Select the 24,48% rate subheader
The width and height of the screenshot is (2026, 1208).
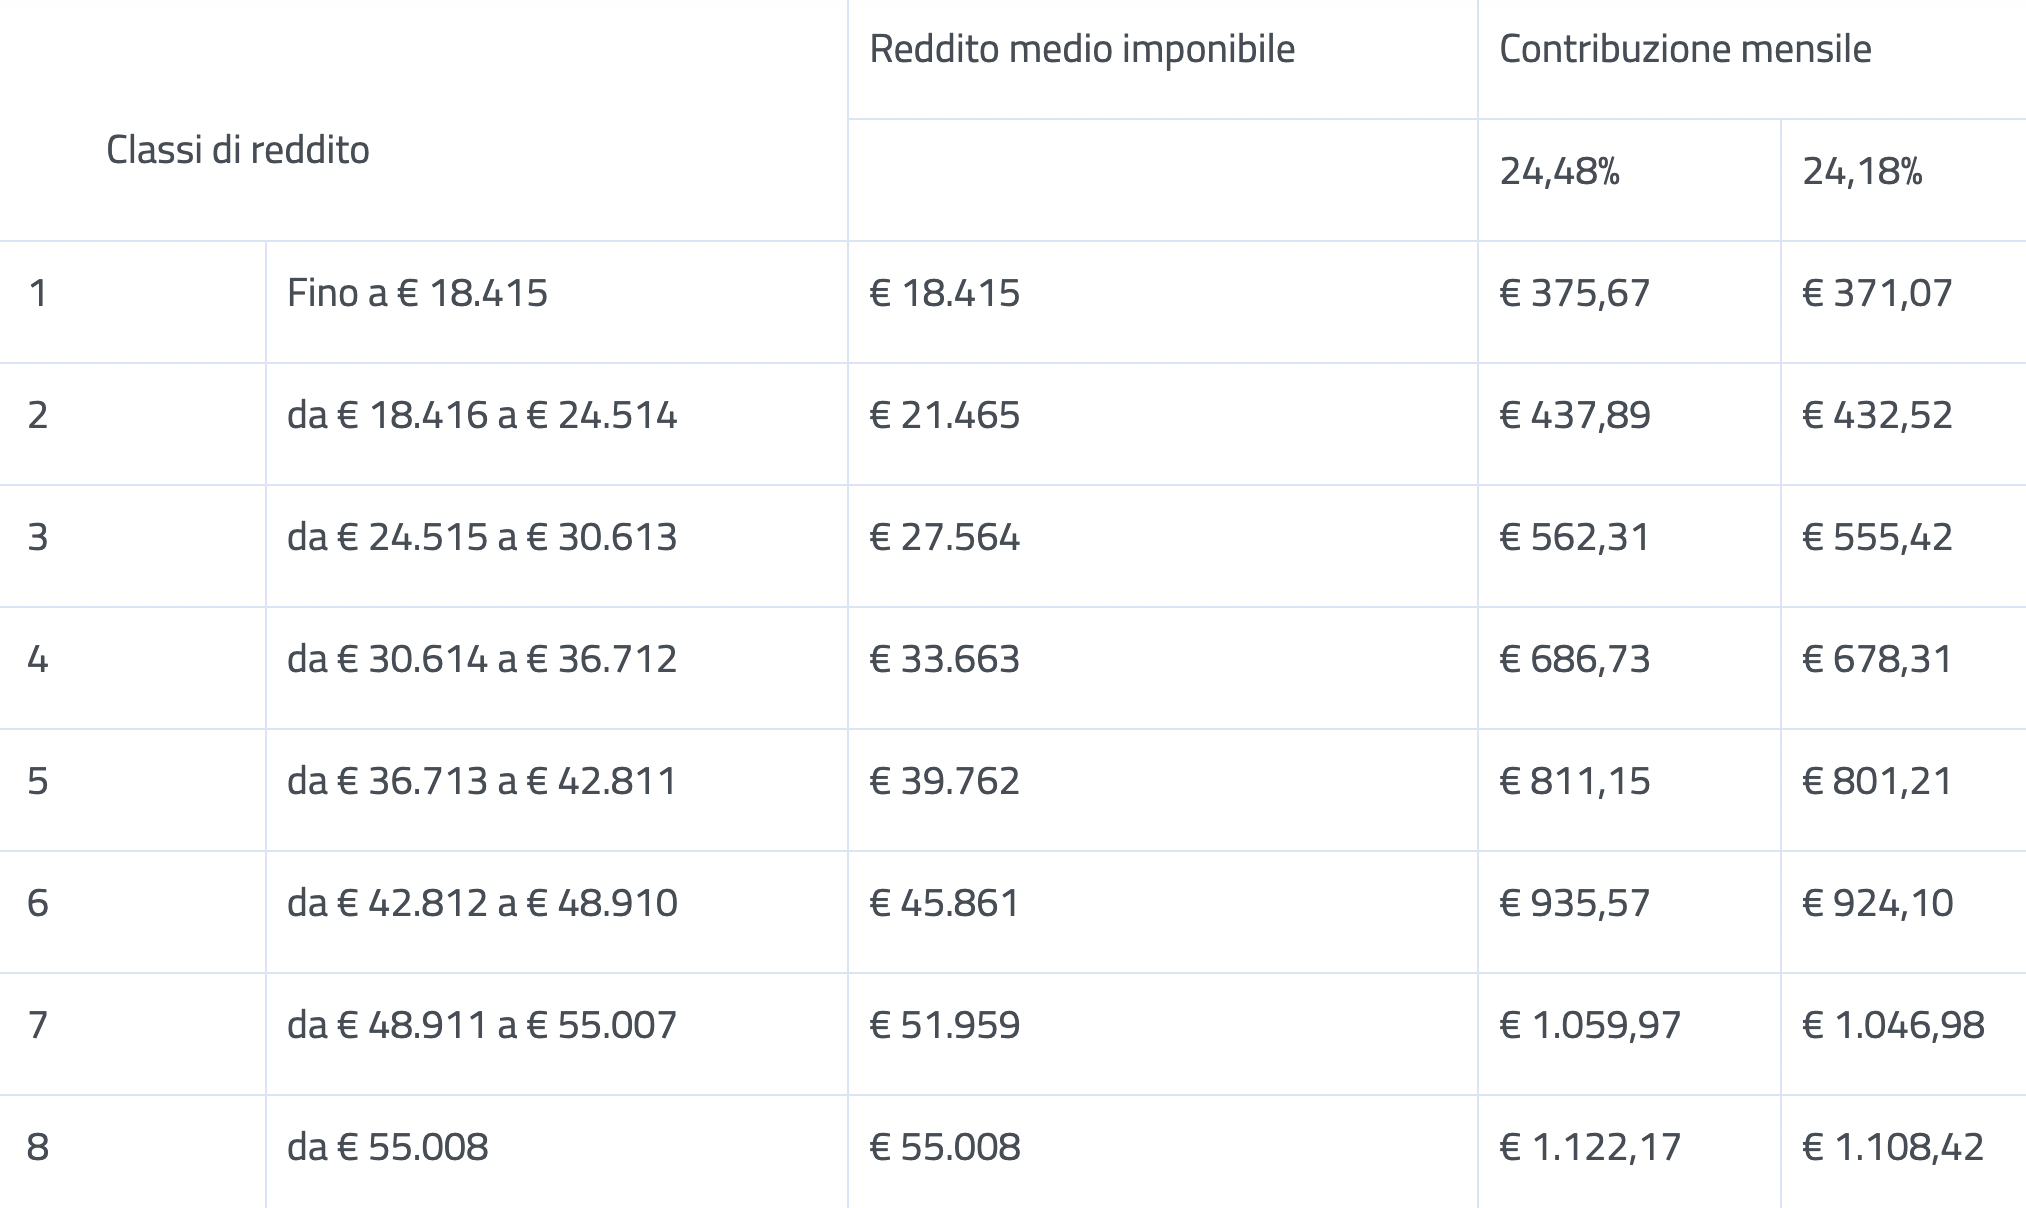tap(1559, 172)
